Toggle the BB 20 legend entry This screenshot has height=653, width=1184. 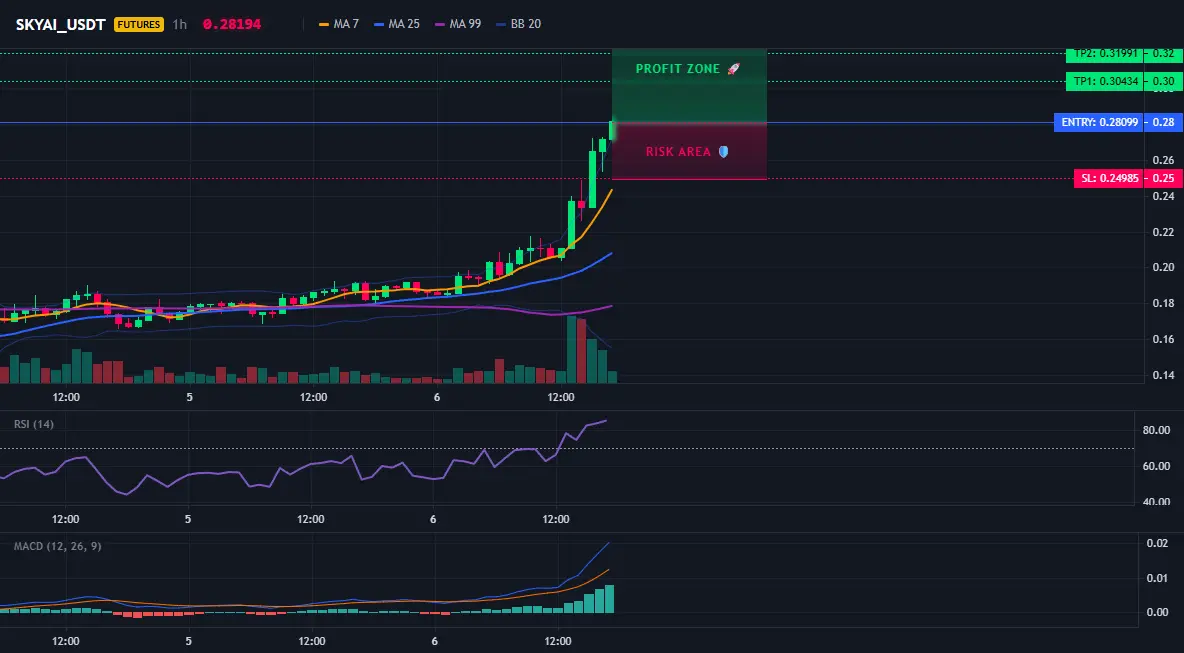[519, 24]
